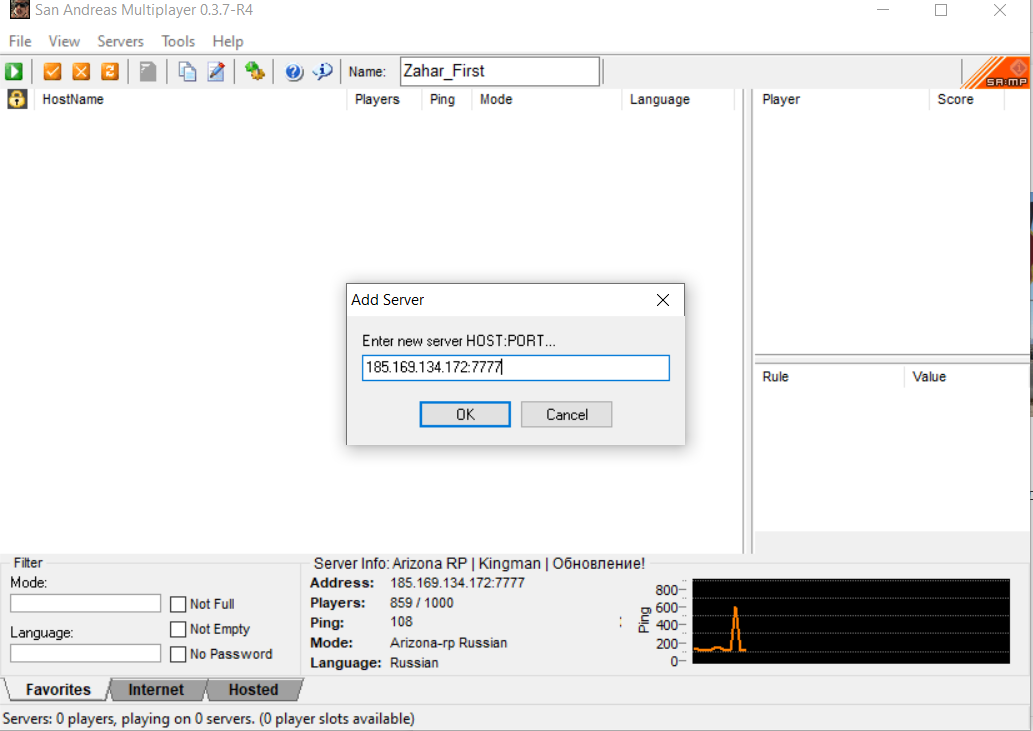Maximize the San Andreas Multiplayer window
Viewport: 1033px width, 731px height.
click(x=941, y=10)
